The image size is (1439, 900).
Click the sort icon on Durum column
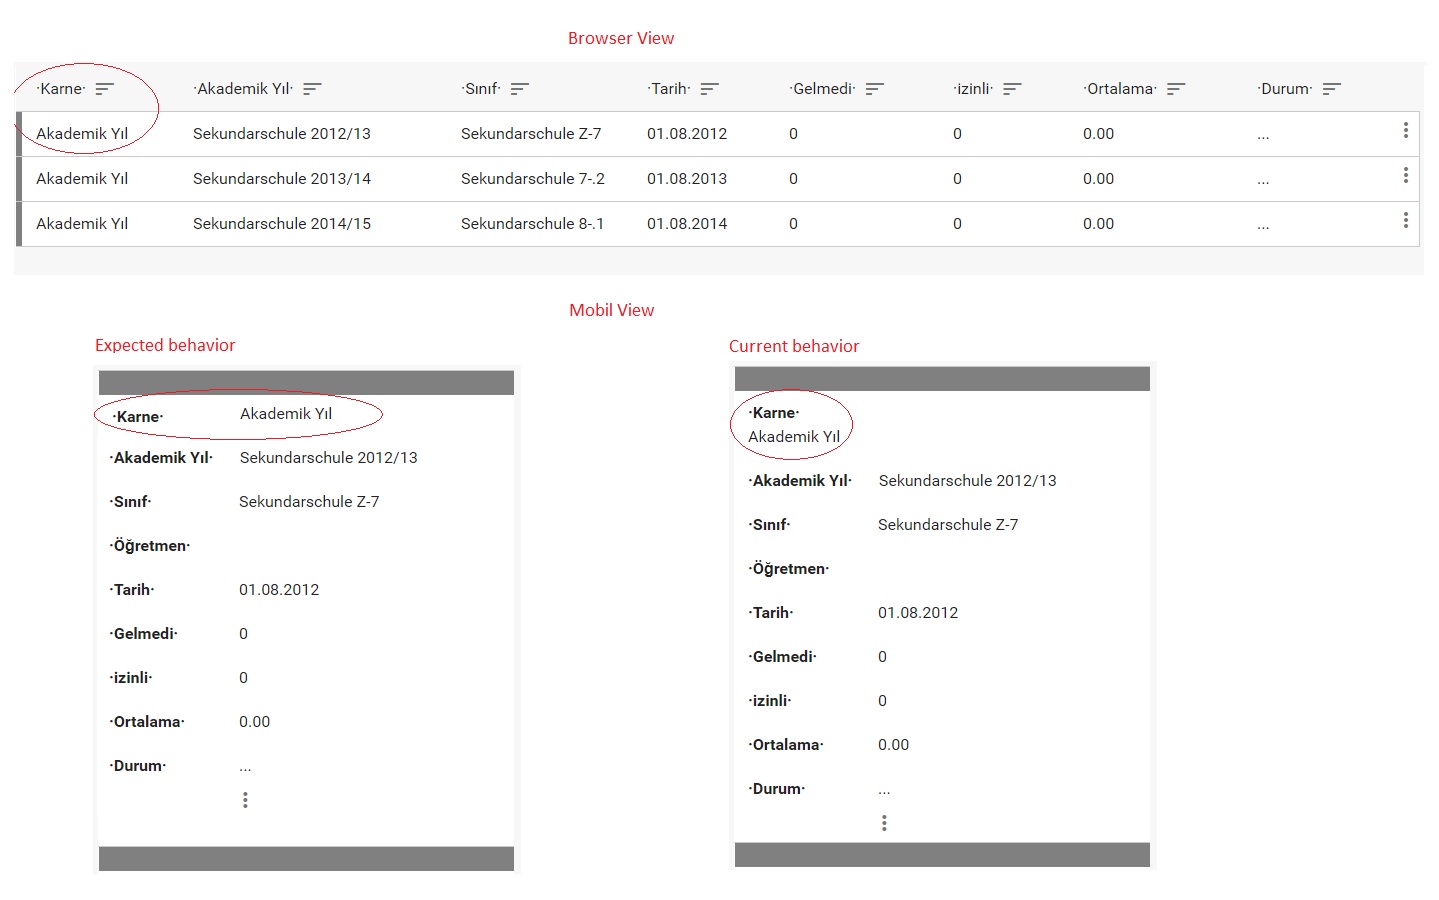click(1331, 88)
